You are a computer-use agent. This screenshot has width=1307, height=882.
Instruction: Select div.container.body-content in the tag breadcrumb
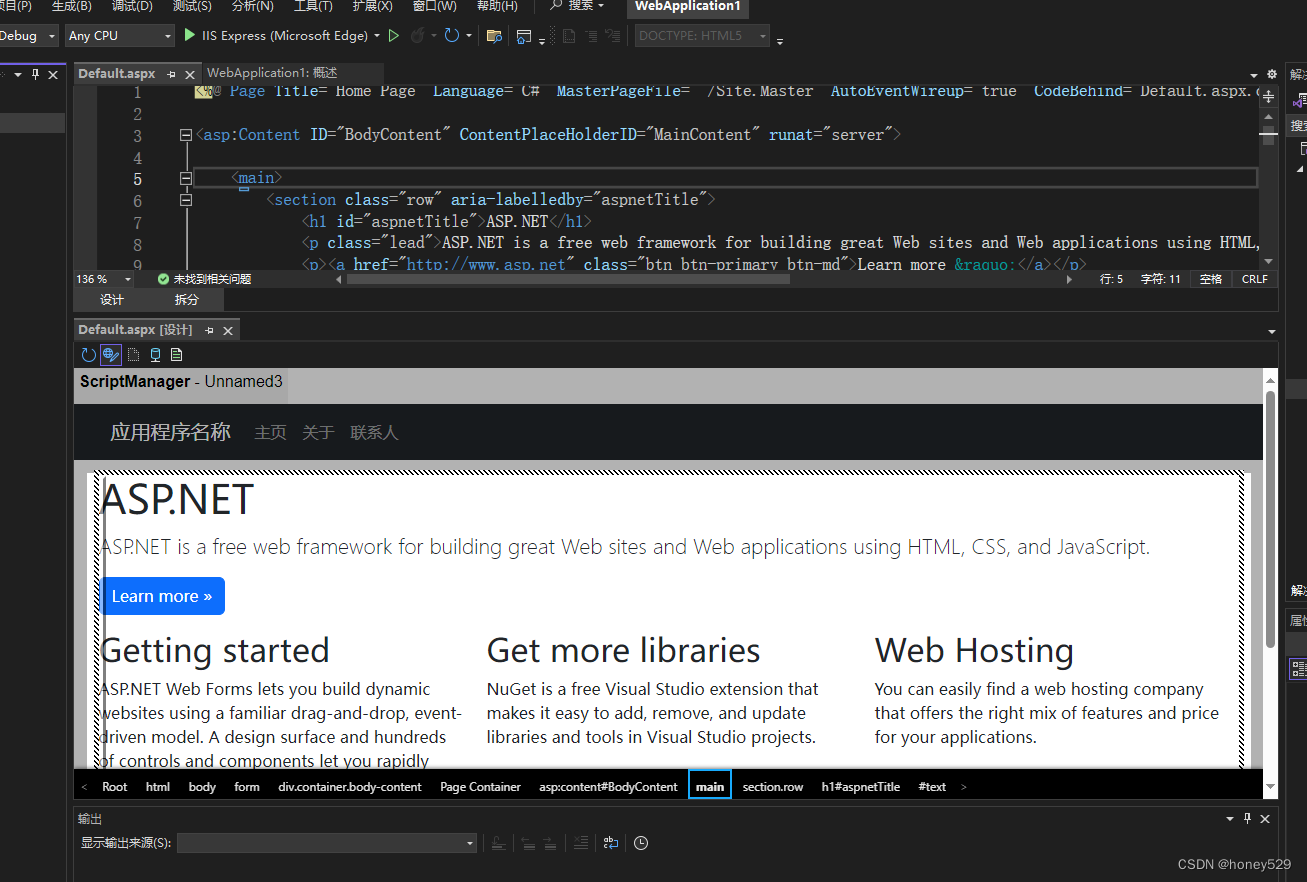[350, 787]
